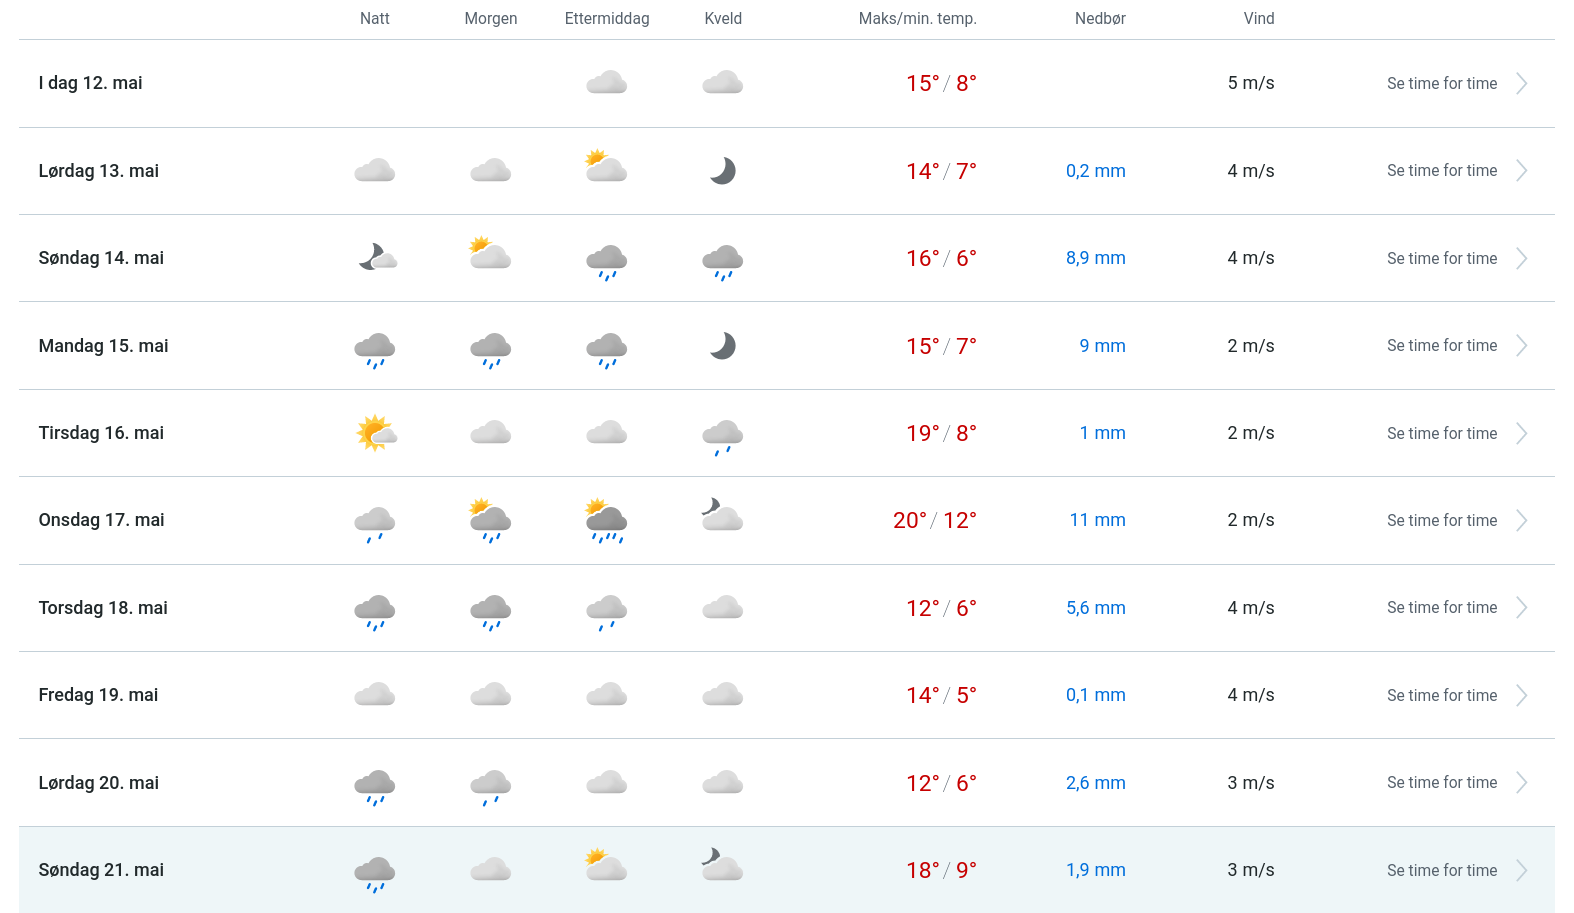Click the sunny icon for Tirsdag 16. mai night
This screenshot has width=1574, height=913.
(376, 433)
